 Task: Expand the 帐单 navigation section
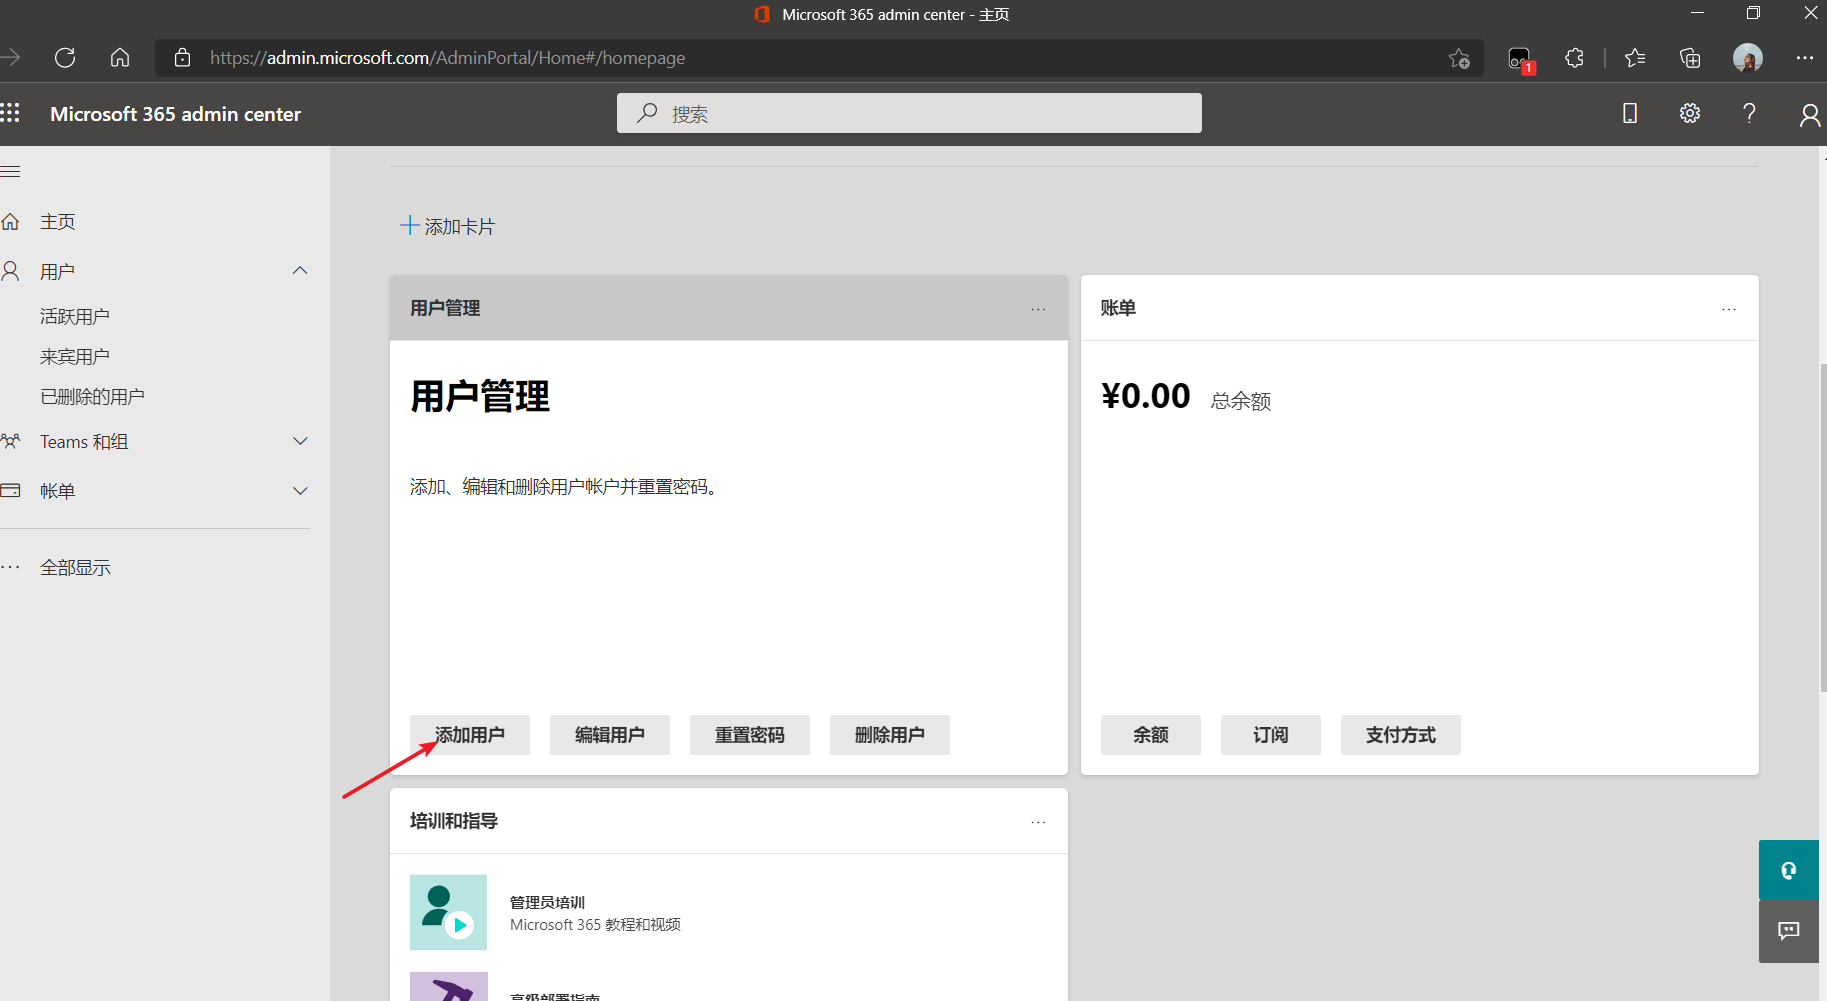[x=299, y=491]
